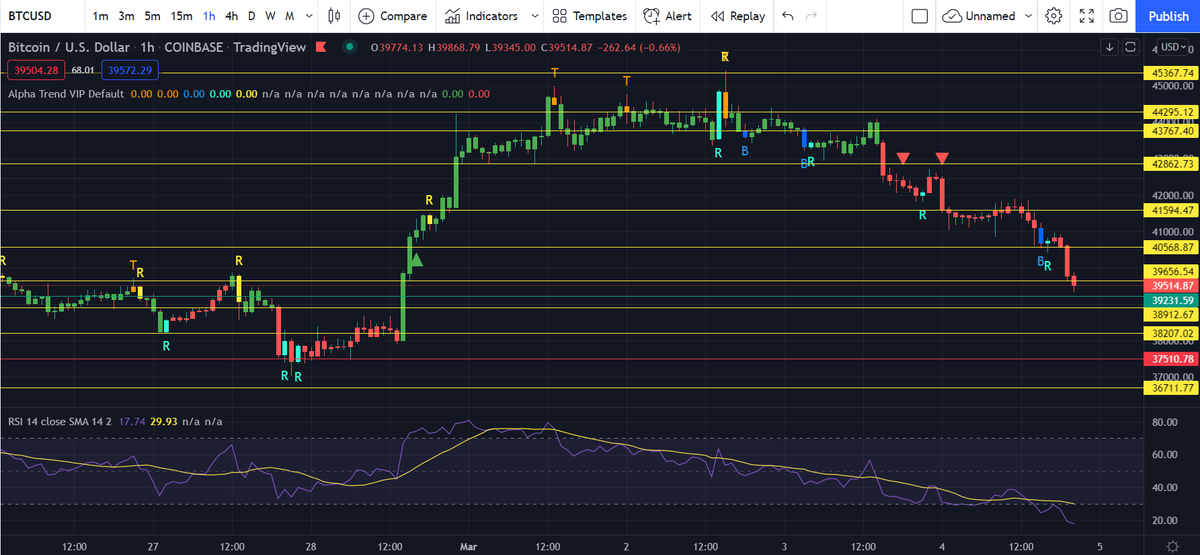
Task: Click the blue buy price 39572.29
Action: 130,70
